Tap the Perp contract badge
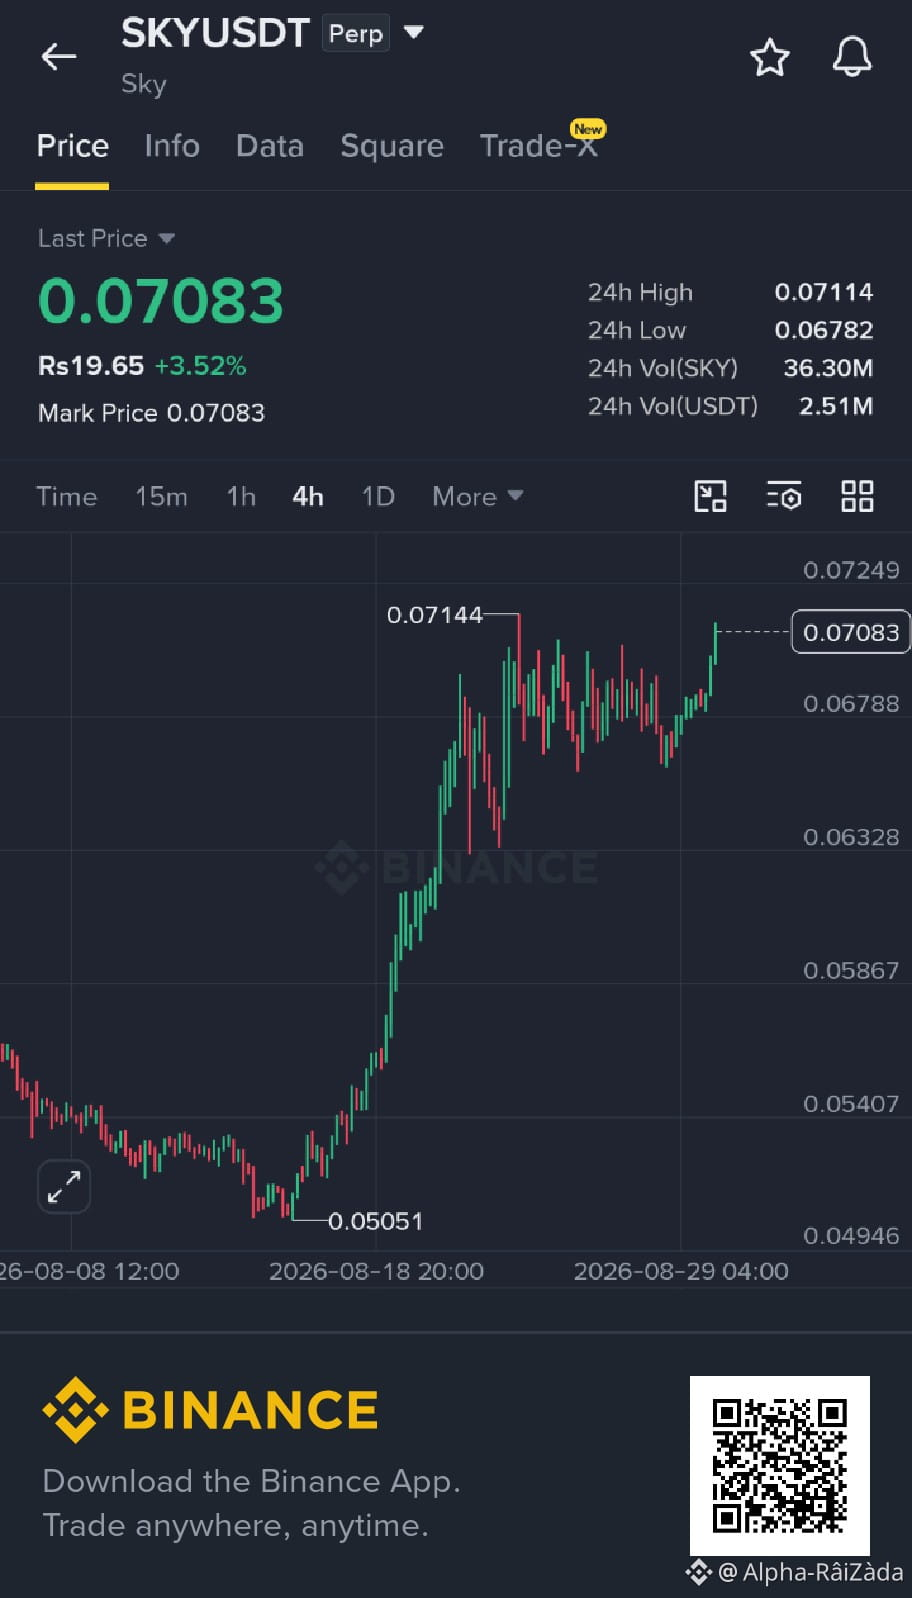Screen dimensions: 912x1598 click(x=356, y=34)
